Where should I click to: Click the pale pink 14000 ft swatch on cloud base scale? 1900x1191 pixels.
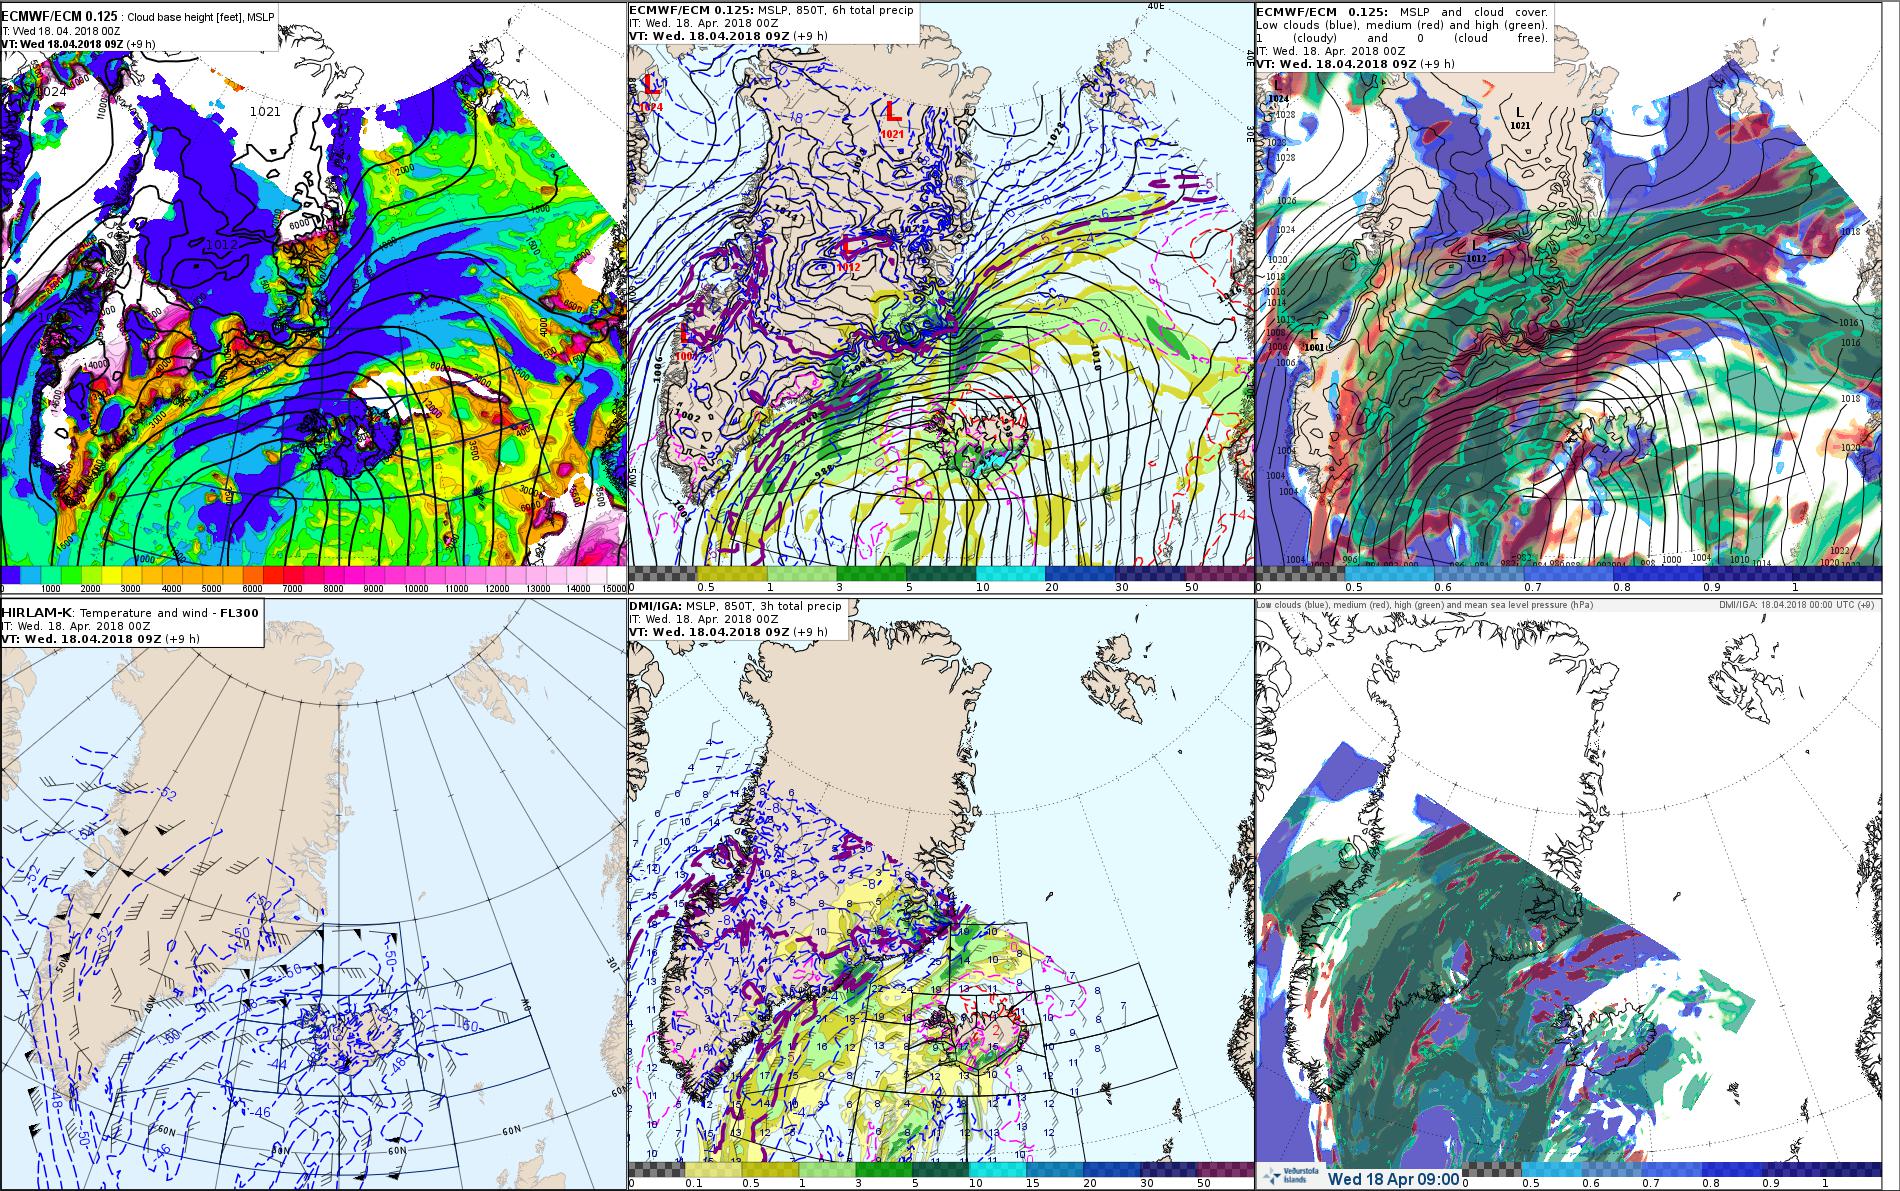pyautogui.click(x=577, y=573)
